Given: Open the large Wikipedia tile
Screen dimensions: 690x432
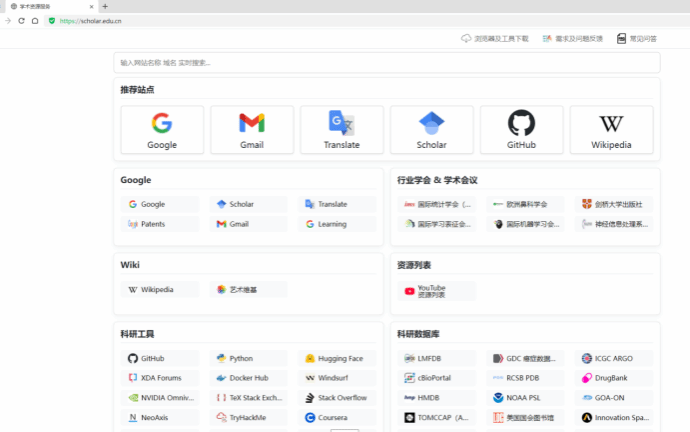Looking at the screenshot, I should pos(611,130).
